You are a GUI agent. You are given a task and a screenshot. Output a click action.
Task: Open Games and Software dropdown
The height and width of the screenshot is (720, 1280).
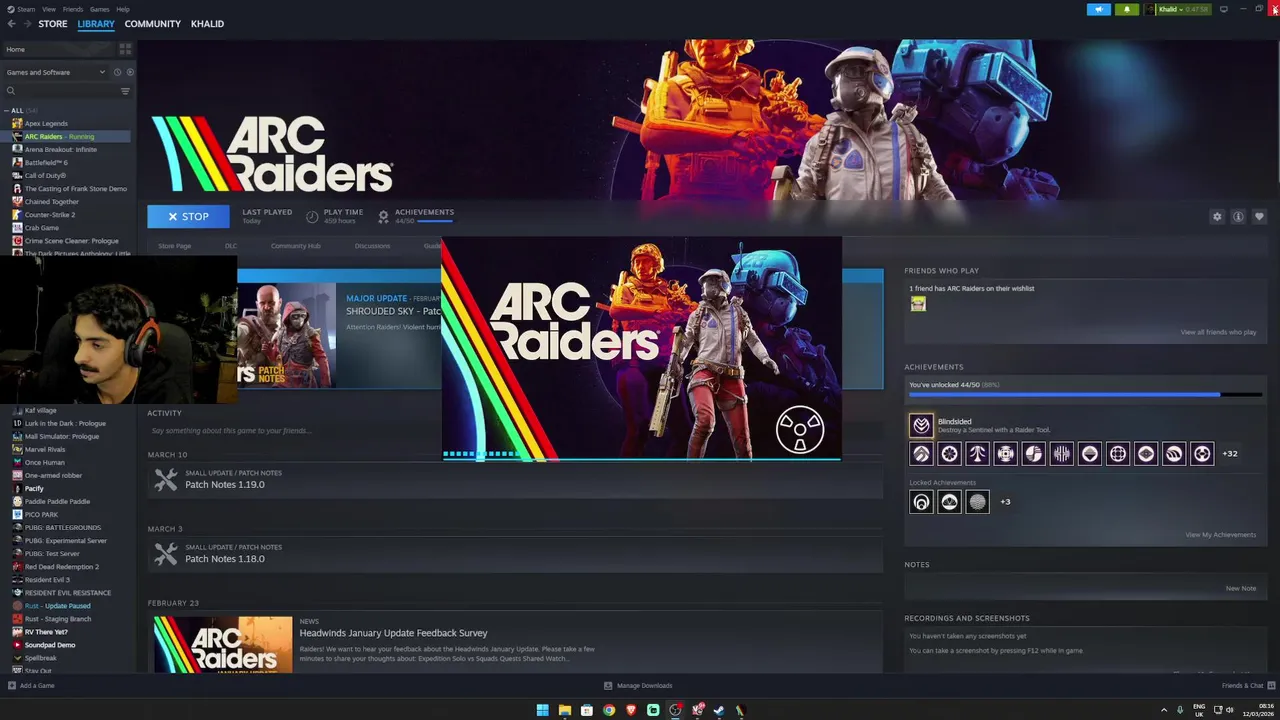(x=55, y=72)
